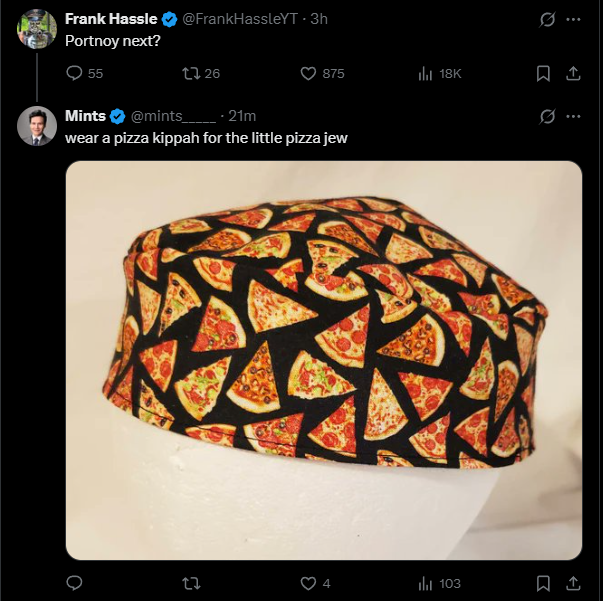Open Grok action on the Mints tweet
This screenshot has width=603, height=601.
click(547, 116)
